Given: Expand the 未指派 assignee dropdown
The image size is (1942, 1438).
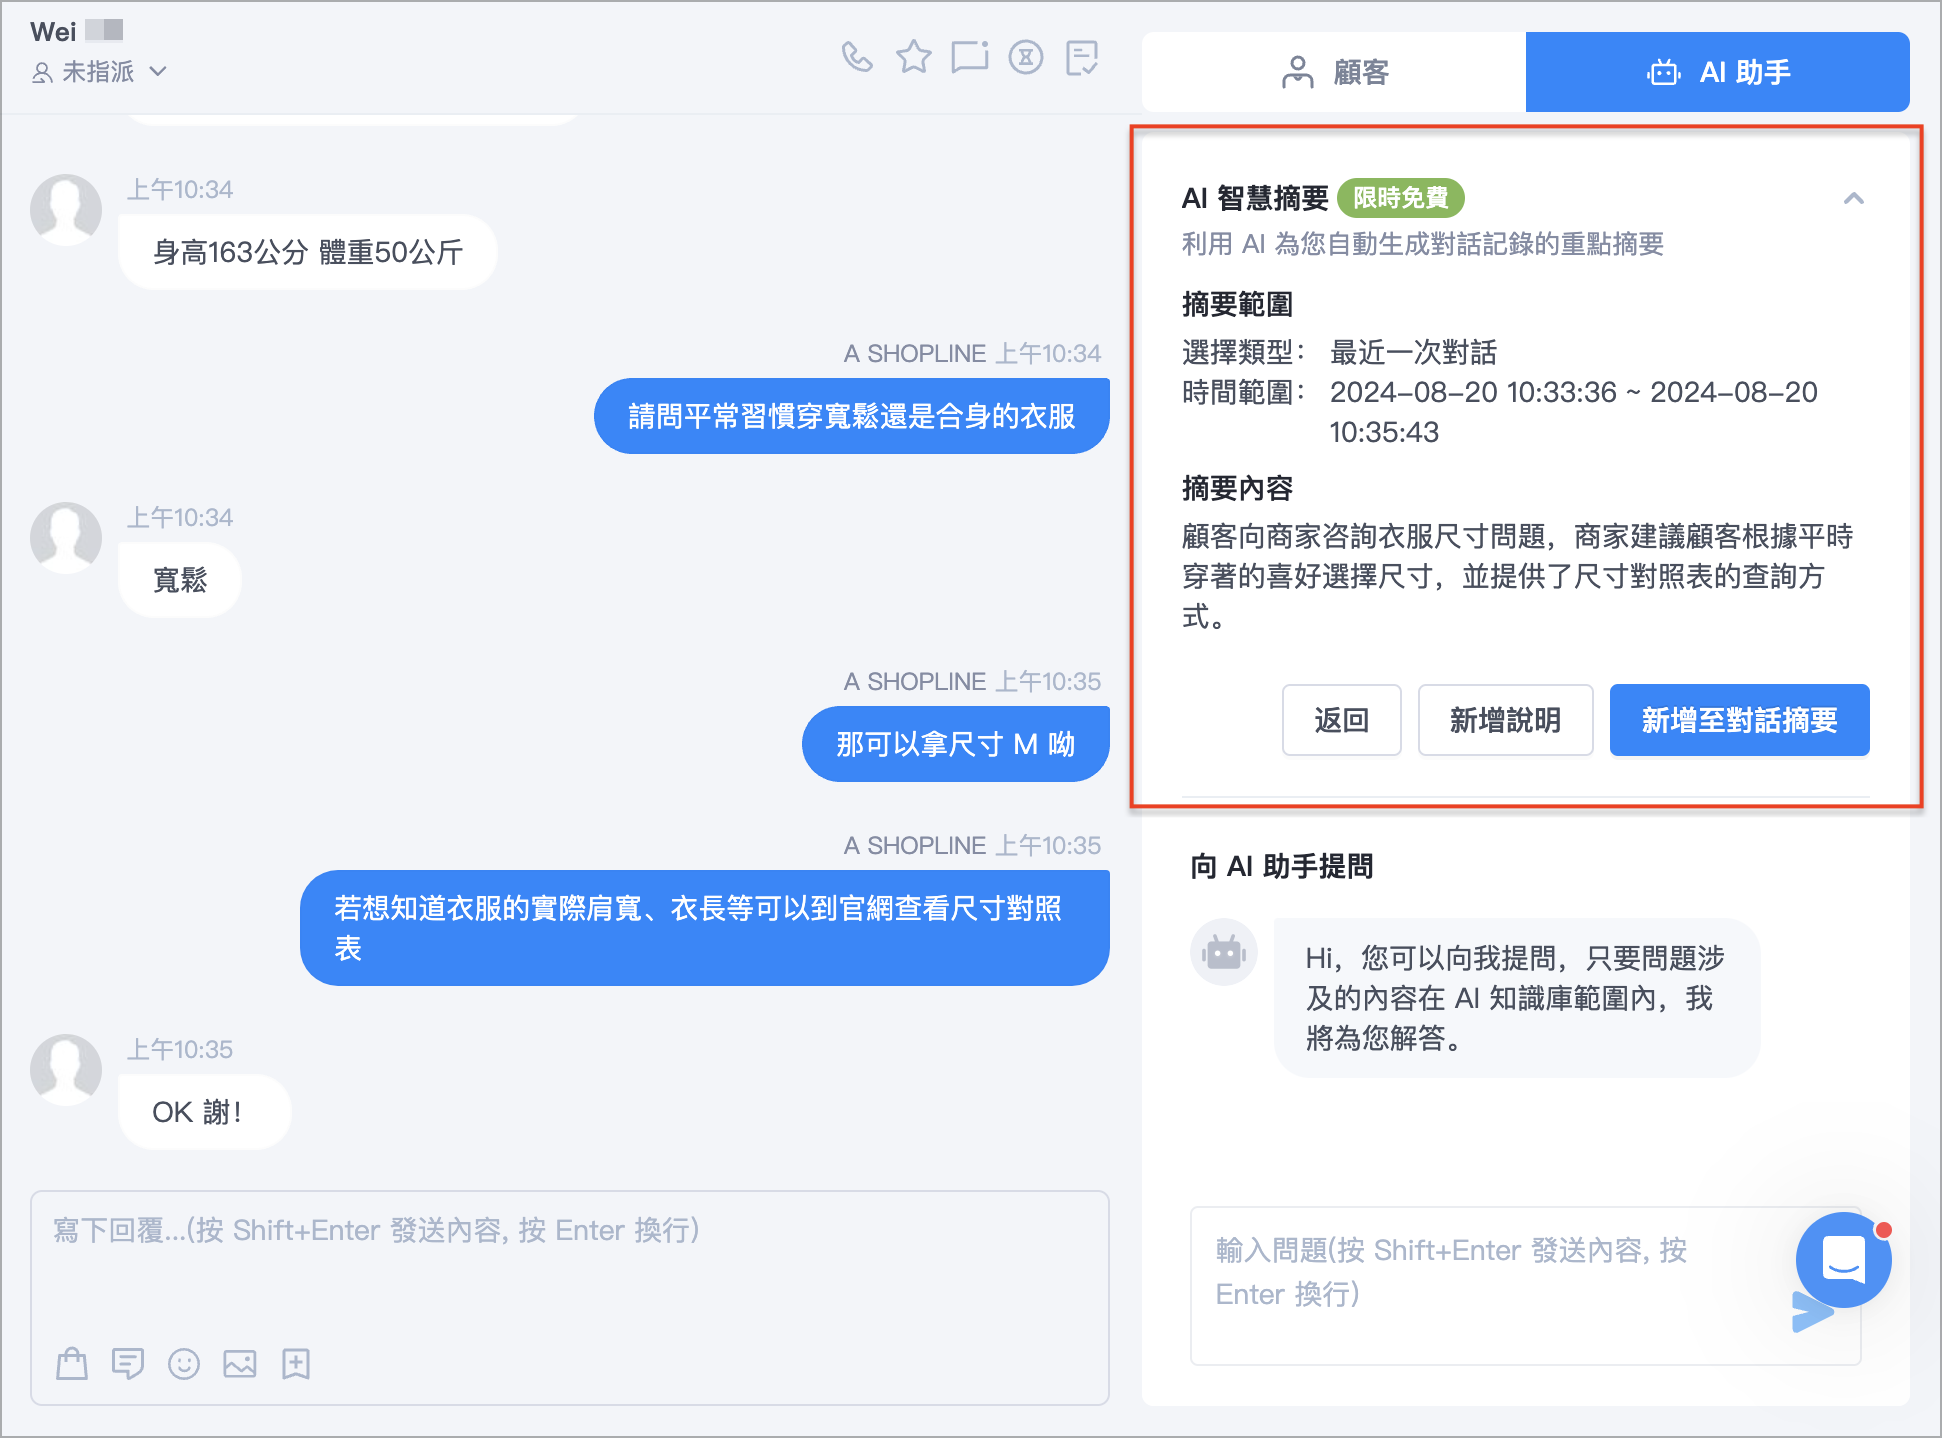Looking at the screenshot, I should (99, 72).
